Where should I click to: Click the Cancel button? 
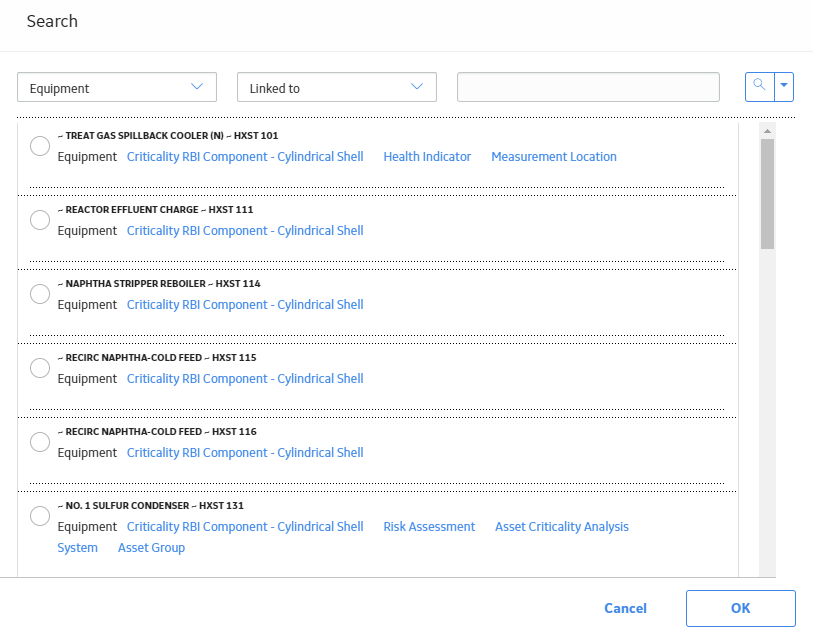pyautogui.click(x=625, y=608)
